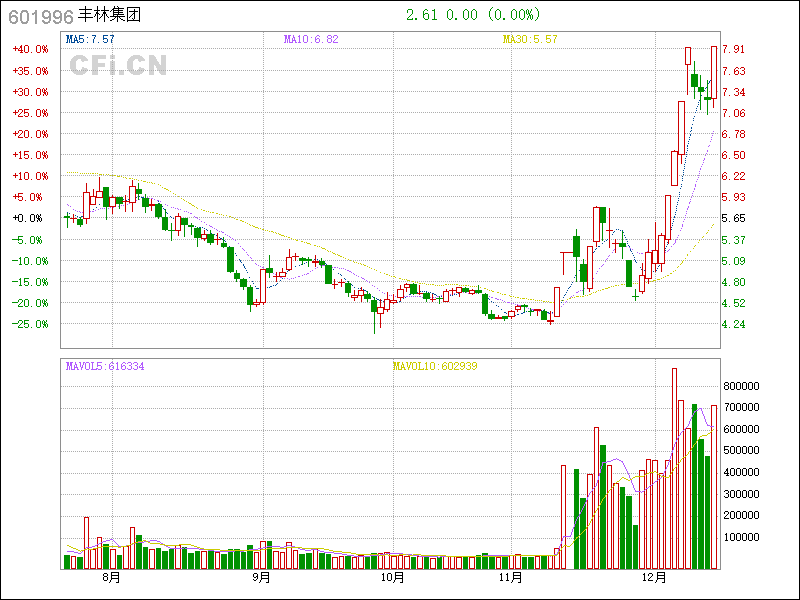The width and height of the screenshot is (800, 600).
Task: Click the CFi.CN watermark logo
Action: [117, 65]
